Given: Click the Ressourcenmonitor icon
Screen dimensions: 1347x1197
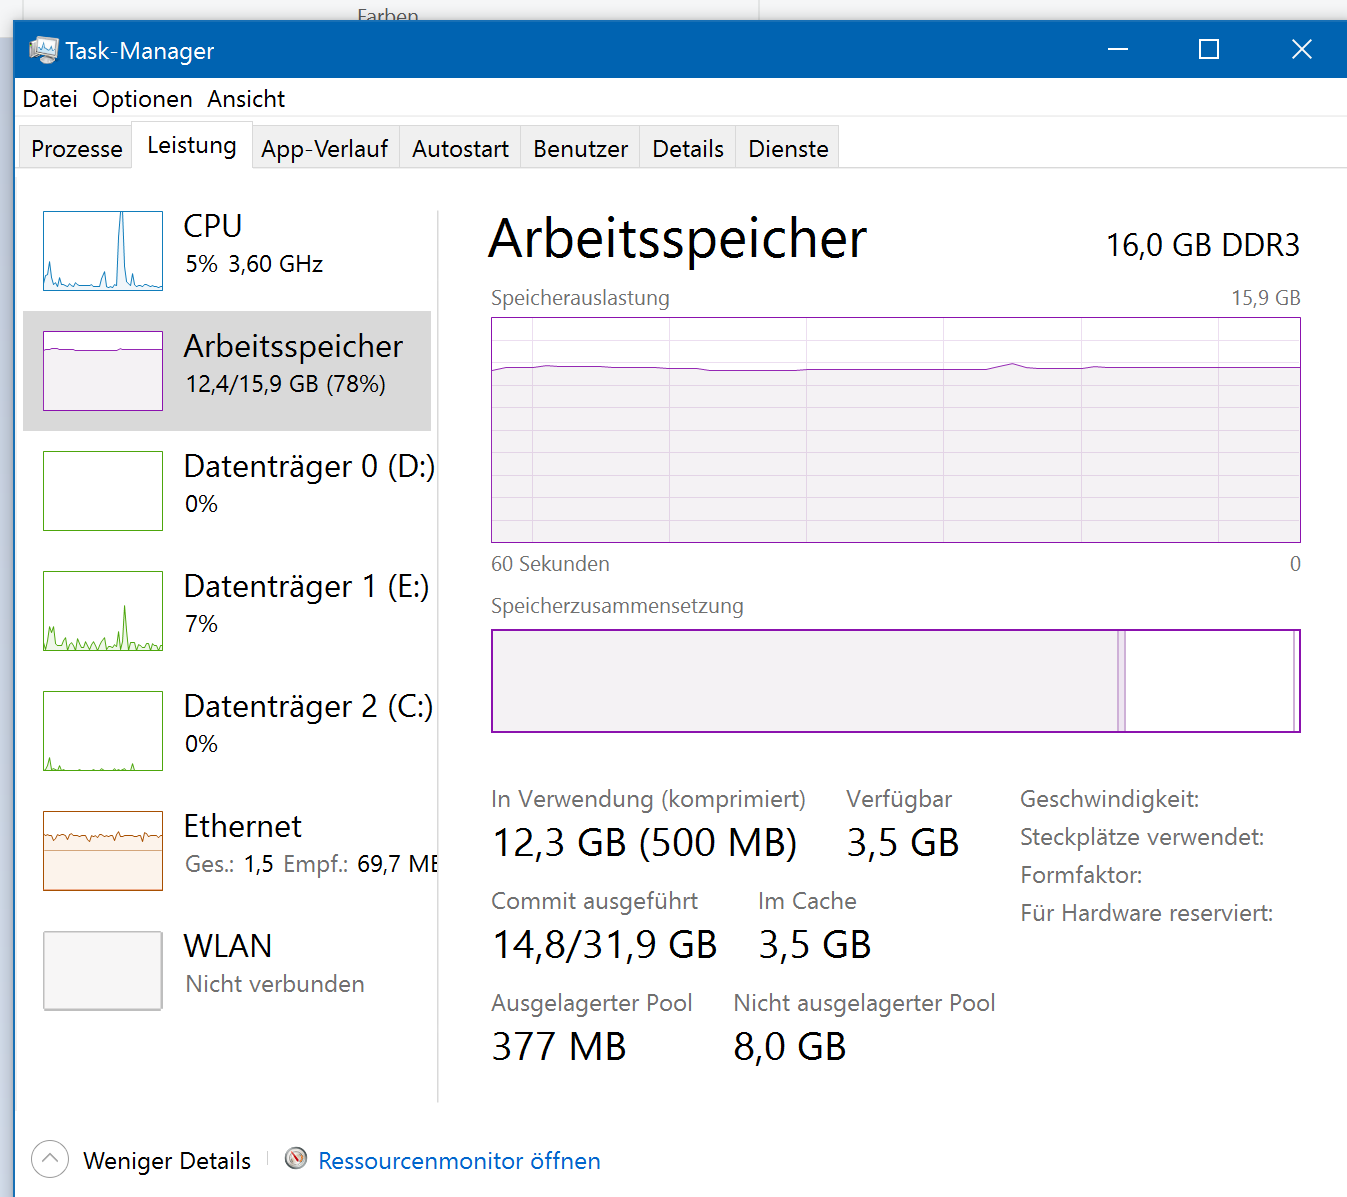Looking at the screenshot, I should tap(296, 1159).
